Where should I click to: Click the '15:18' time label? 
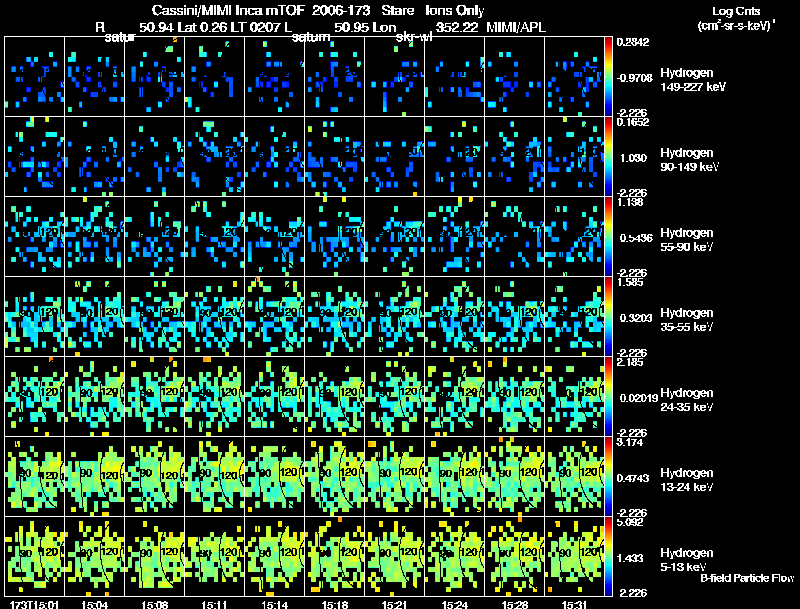(x=335, y=605)
